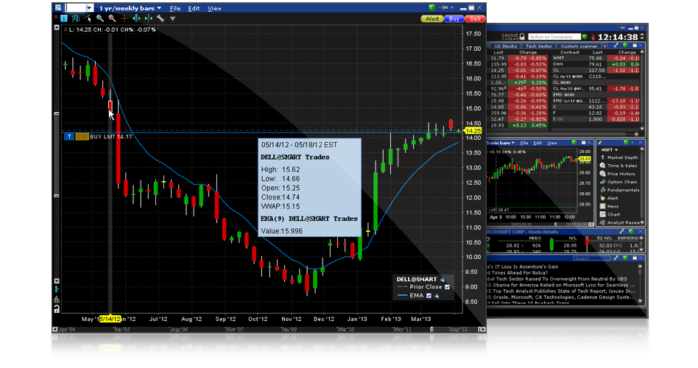Toggle the orange crosshair tool
Viewport: 698px width, 368px height.
point(124,18)
